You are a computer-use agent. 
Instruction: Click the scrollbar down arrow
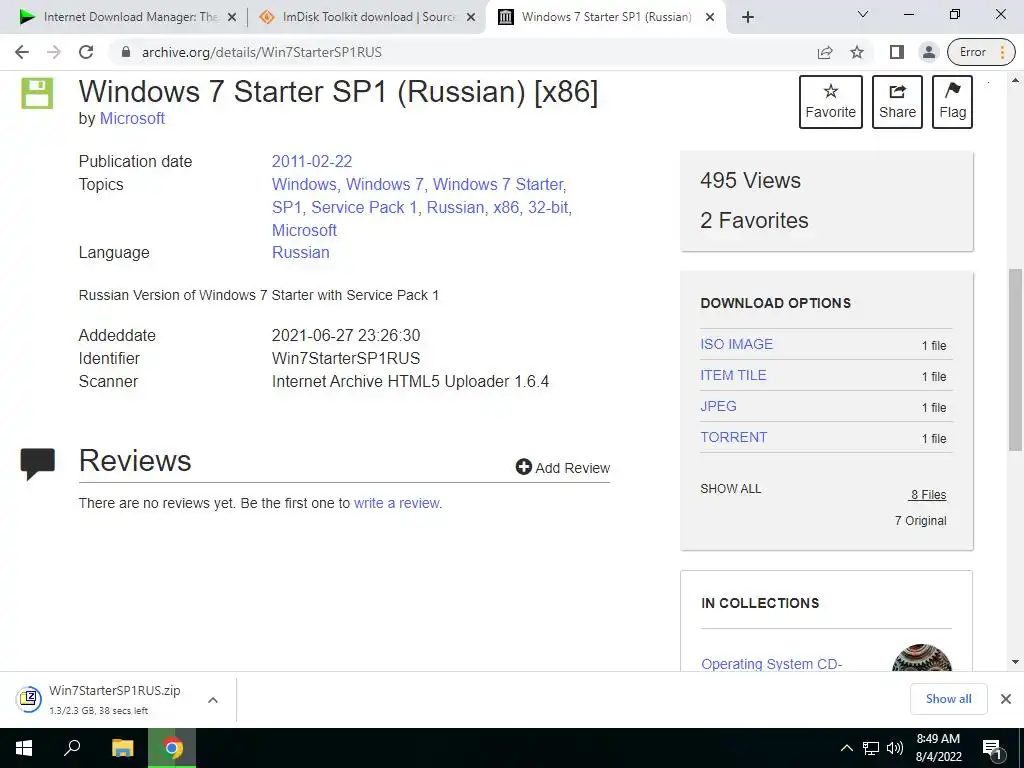tap(1015, 662)
